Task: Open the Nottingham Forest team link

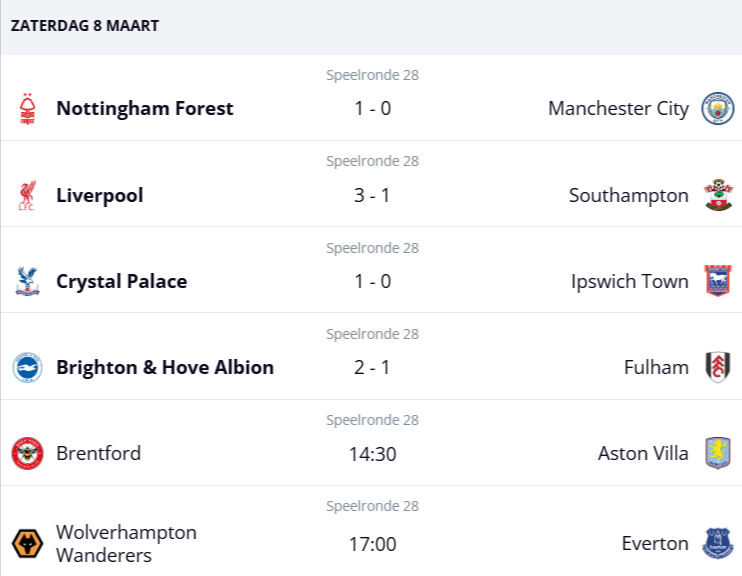Action: tap(145, 108)
